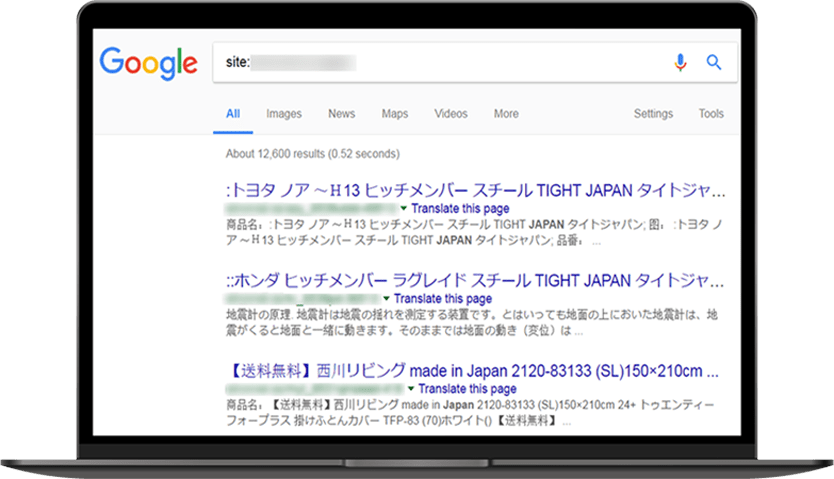Click the blurred URL under 西川リビング result
The height and width of the screenshot is (479, 834).
point(315,389)
